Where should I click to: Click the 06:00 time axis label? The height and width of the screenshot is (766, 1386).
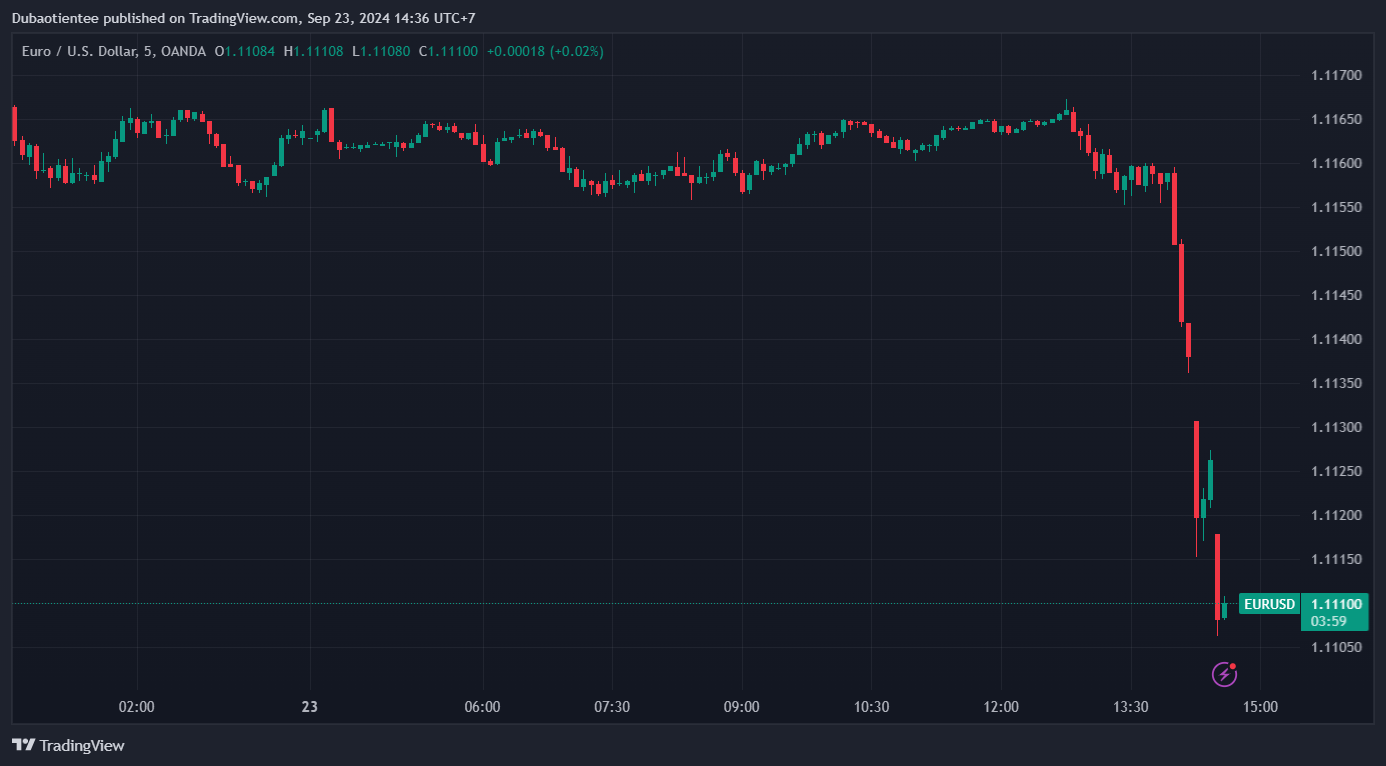coord(482,707)
